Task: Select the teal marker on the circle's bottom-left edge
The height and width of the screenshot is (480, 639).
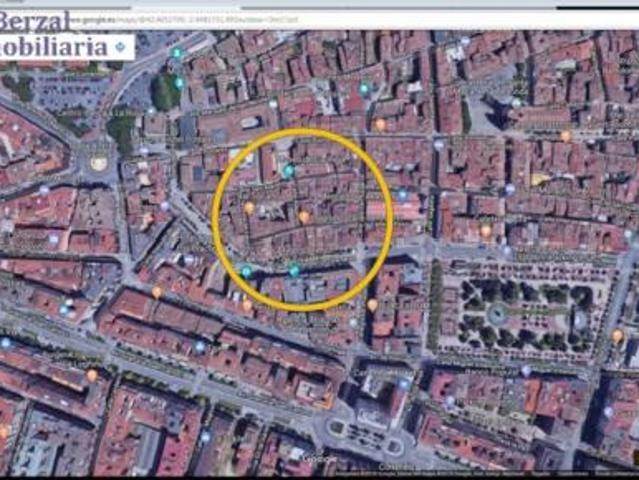Action: 246,271
